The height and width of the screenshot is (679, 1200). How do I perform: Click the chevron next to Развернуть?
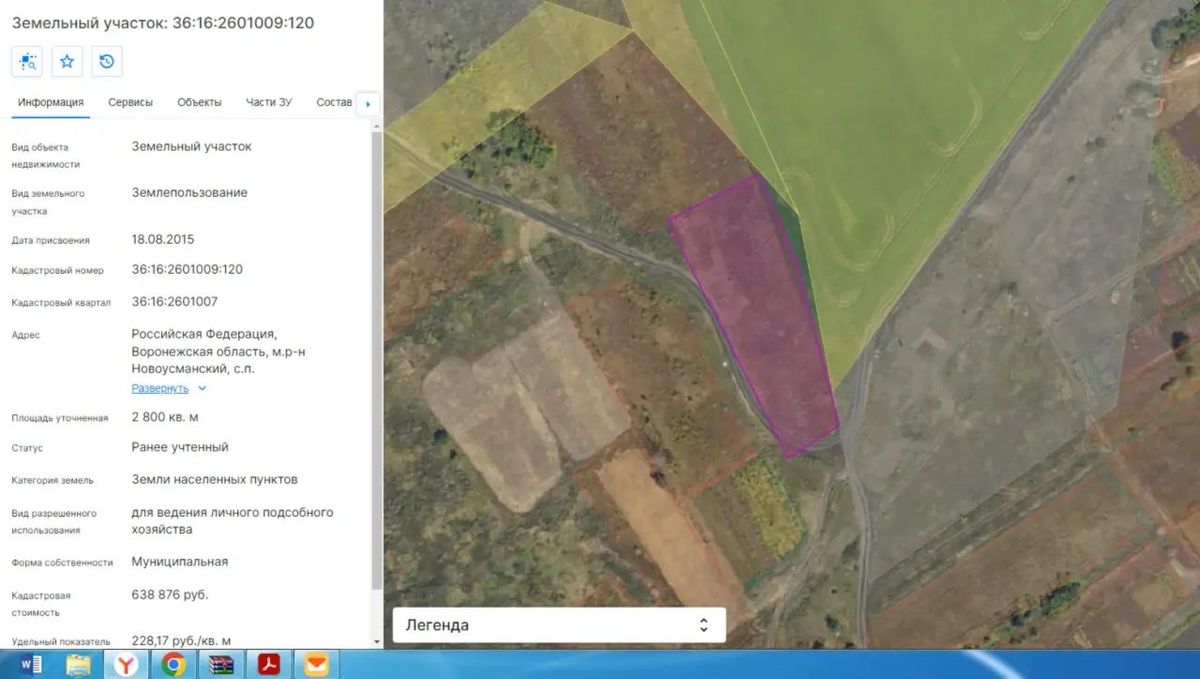[202, 388]
